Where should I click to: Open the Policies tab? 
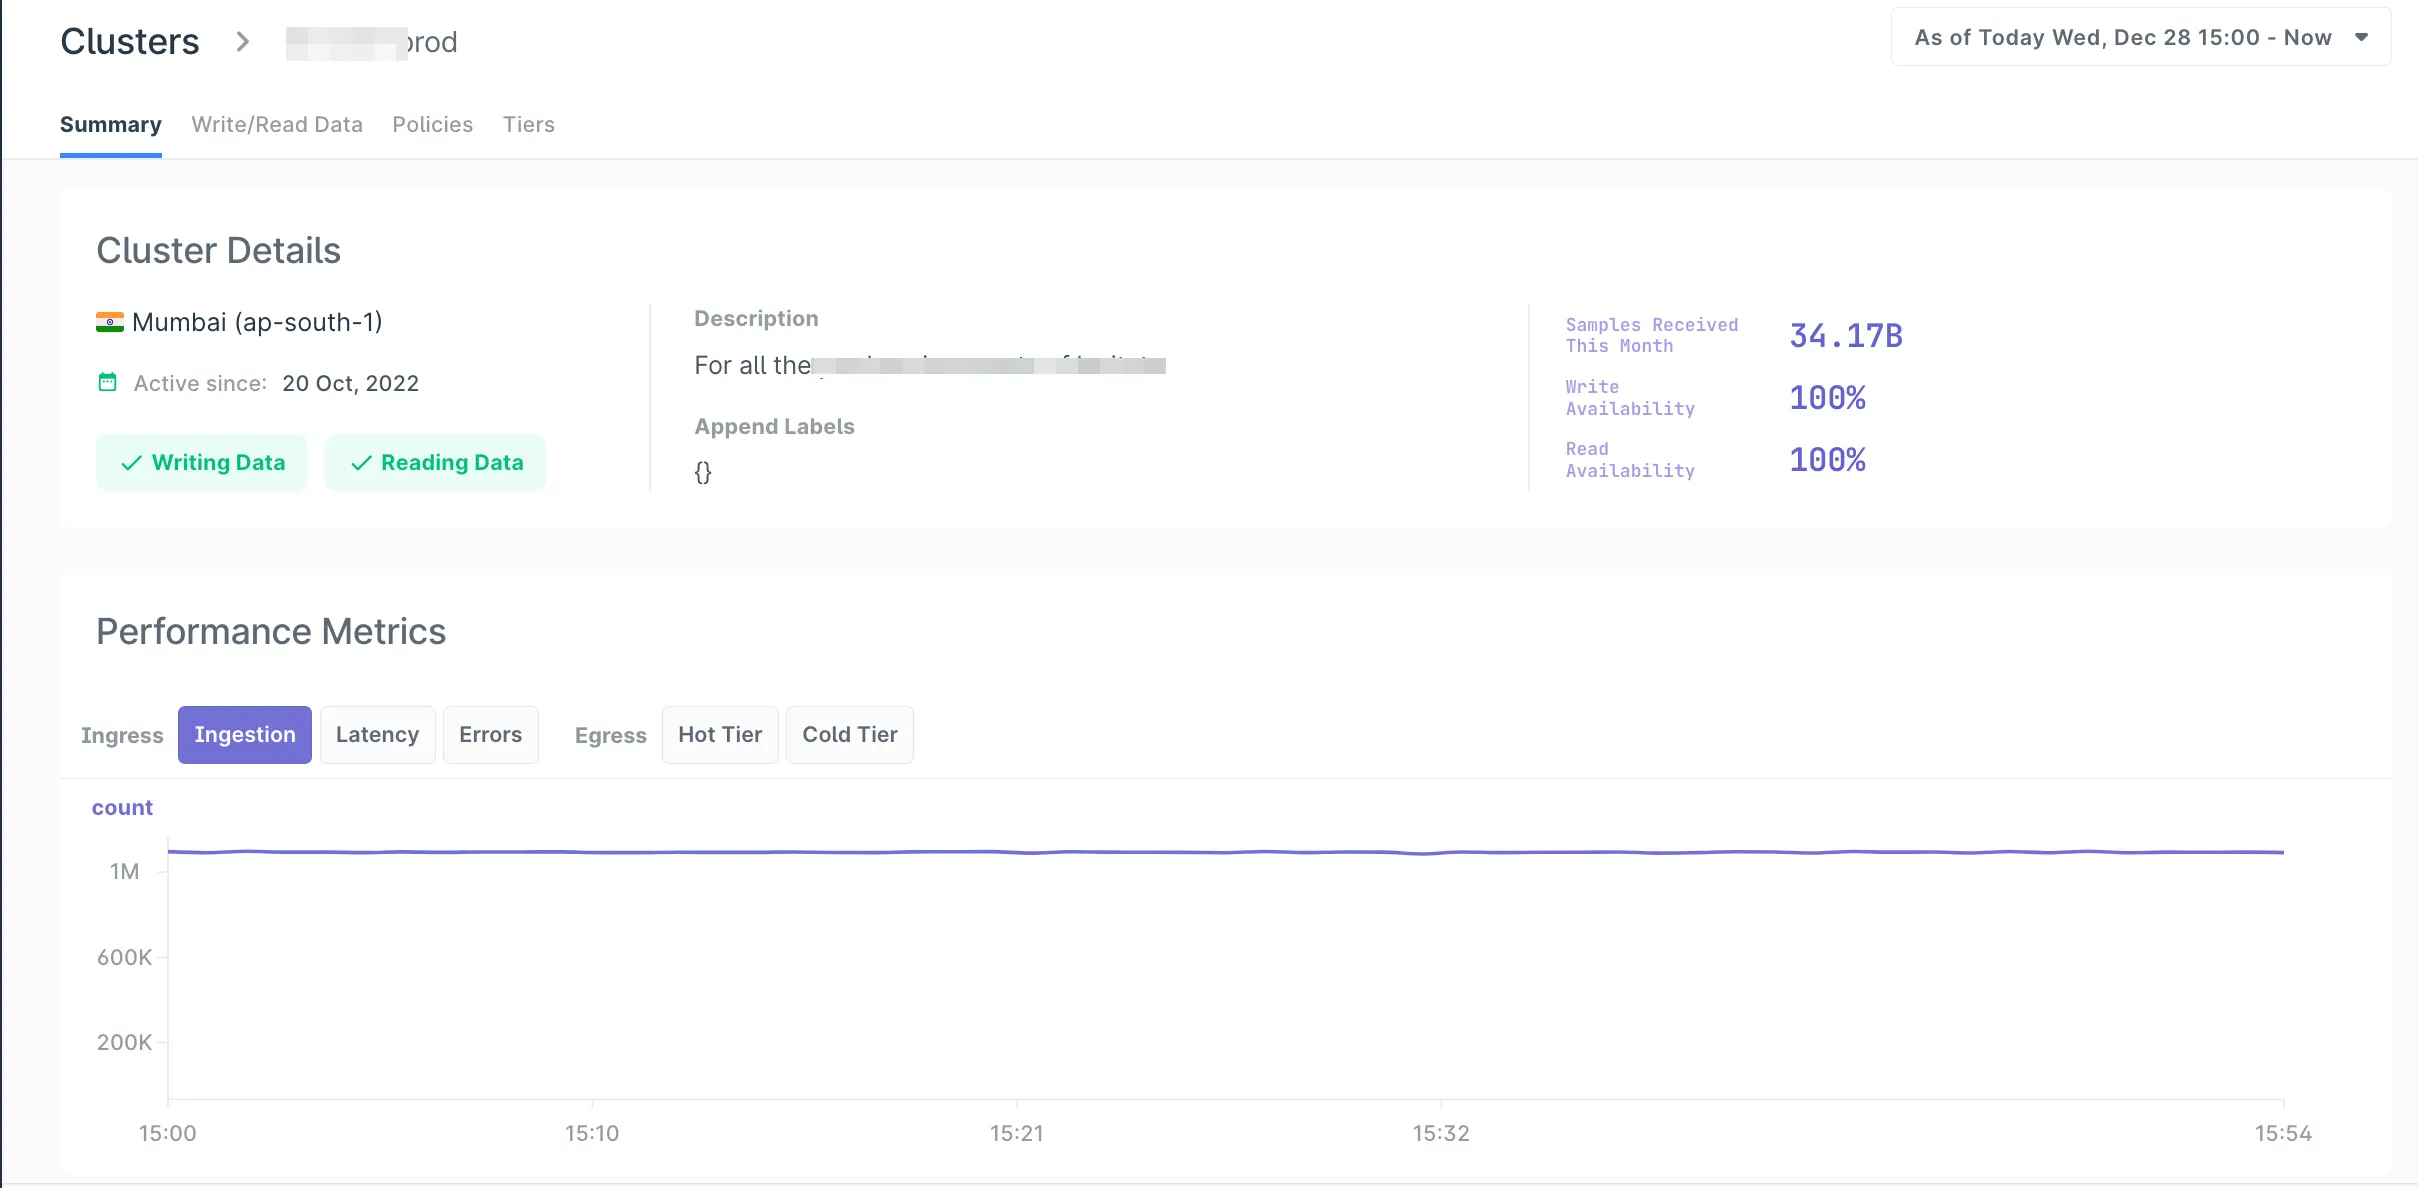(x=432, y=124)
